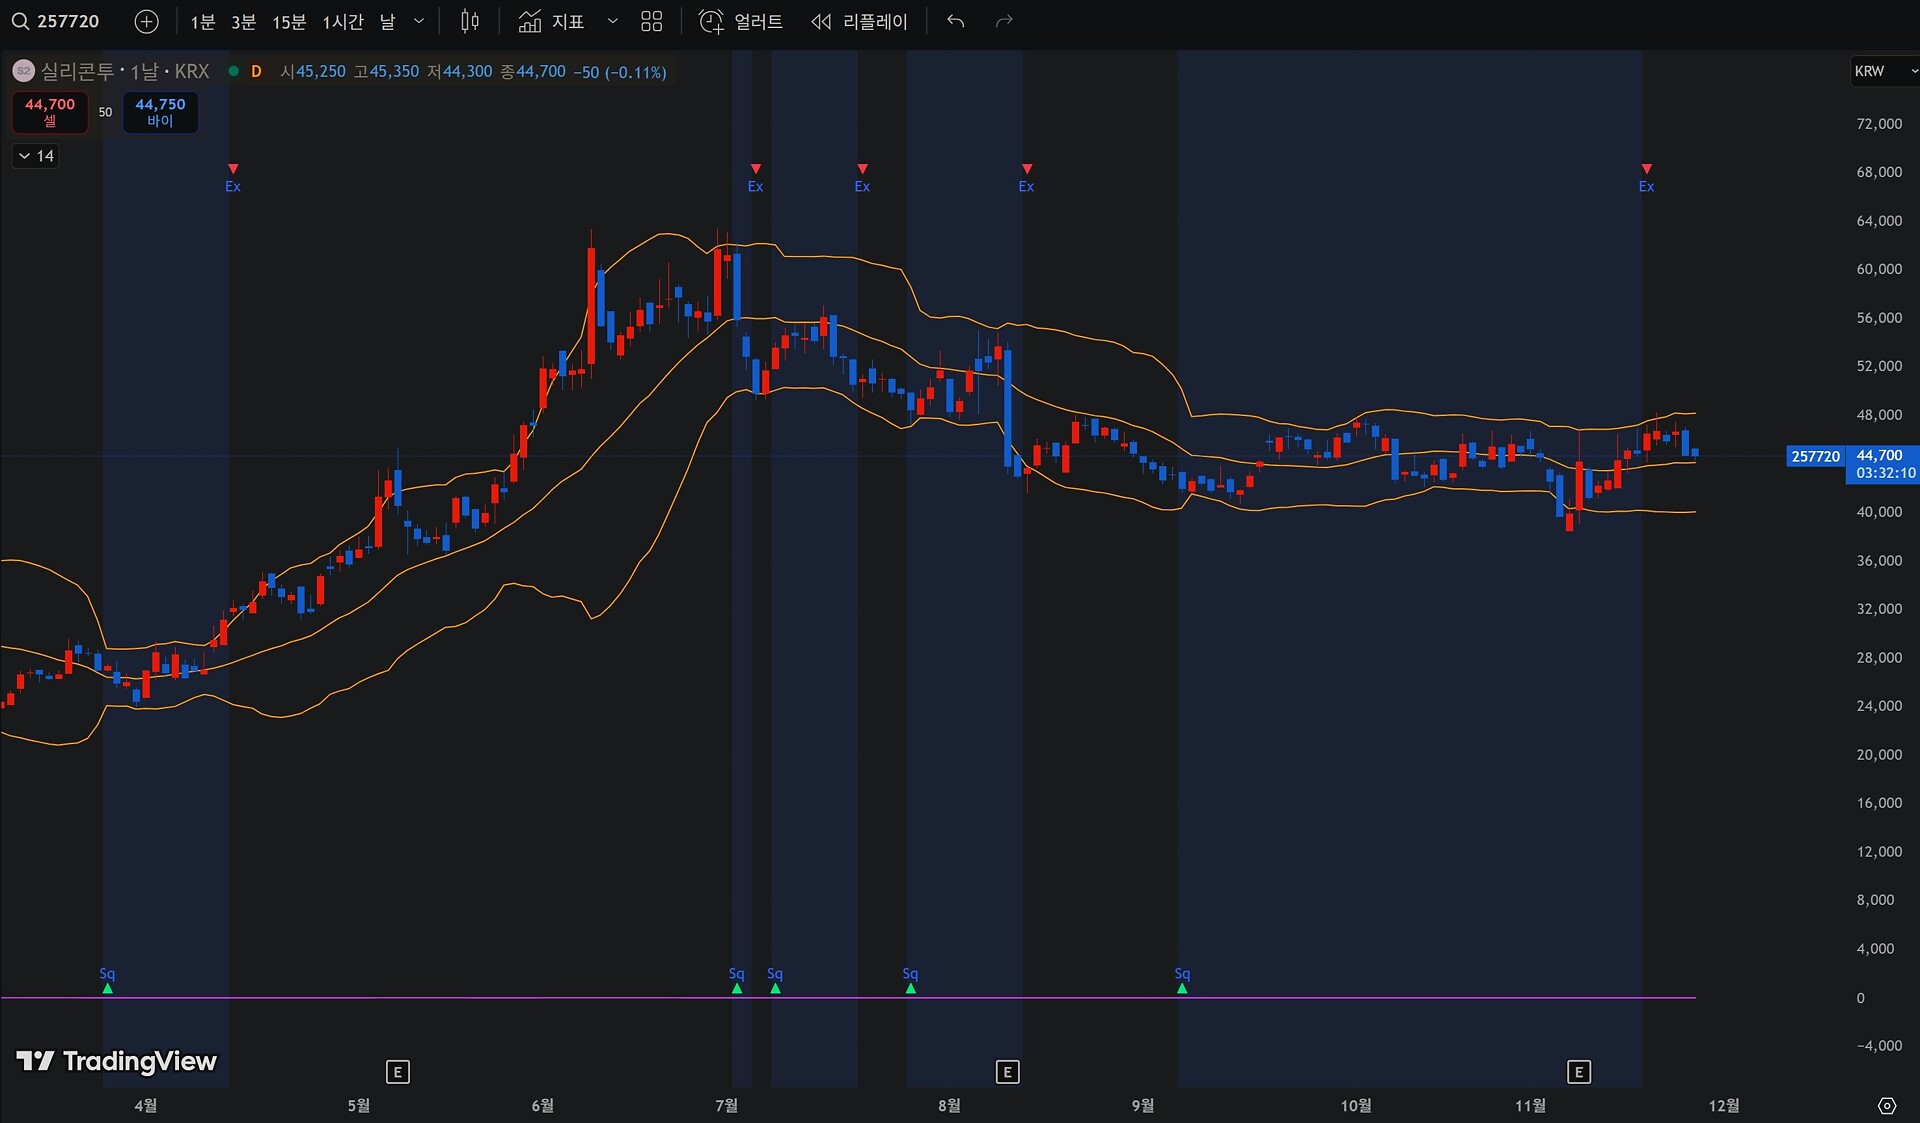Image resolution: width=1920 pixels, height=1123 pixels.
Task: Click the symbol search magnifier icon
Action: pos(20,21)
